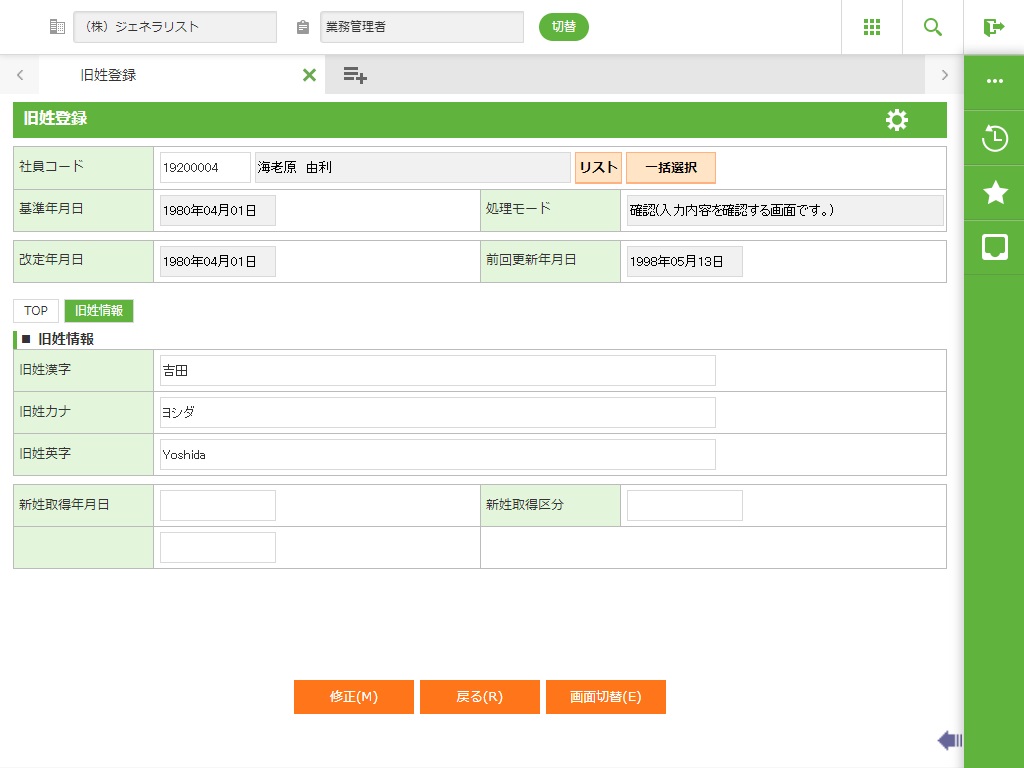
Task: Click the 旧姓漢字 input field
Action: click(437, 370)
